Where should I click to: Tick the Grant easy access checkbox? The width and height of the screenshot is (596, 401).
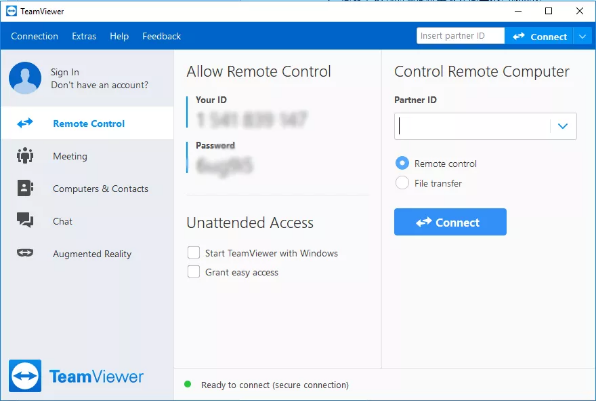click(193, 271)
